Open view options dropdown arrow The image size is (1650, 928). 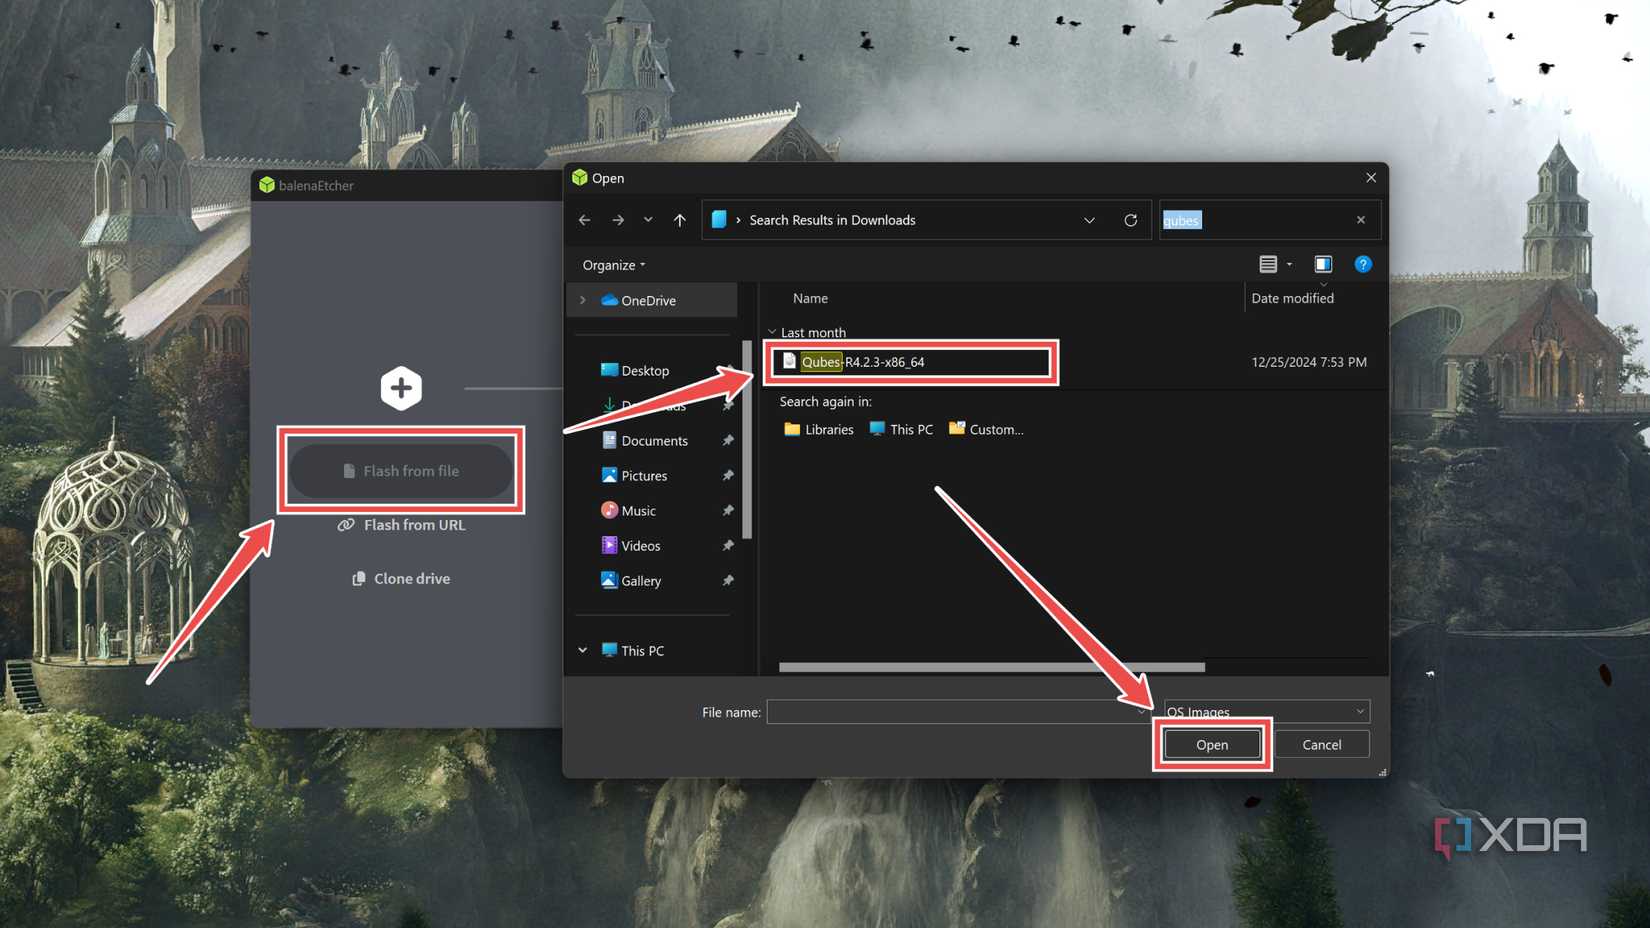pyautogui.click(x=1290, y=265)
